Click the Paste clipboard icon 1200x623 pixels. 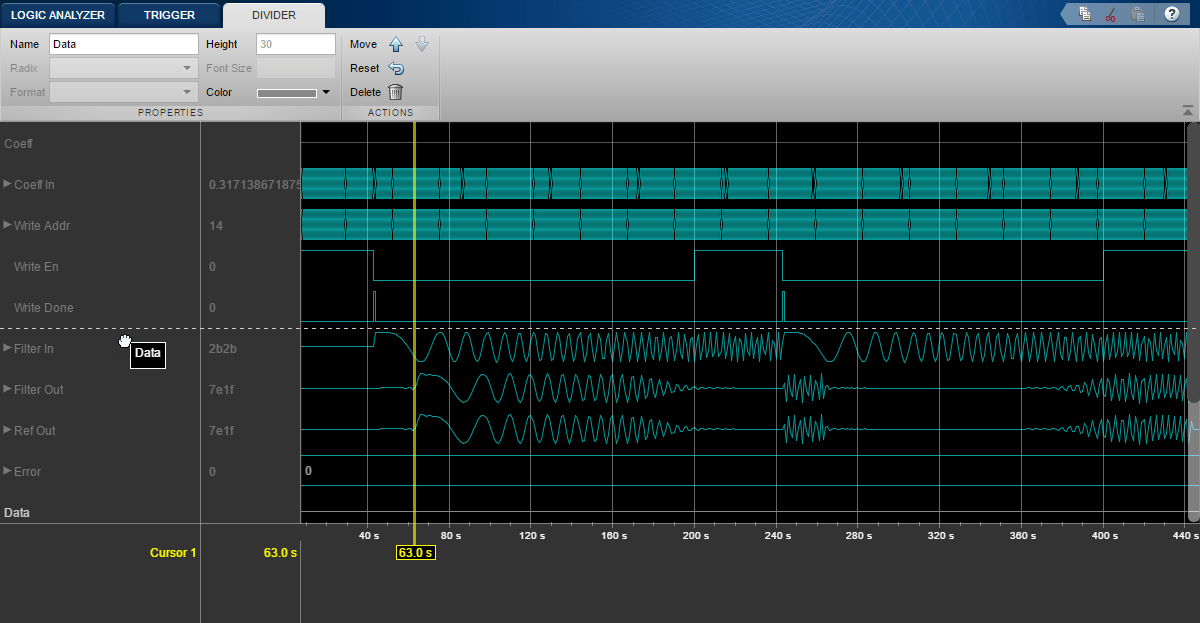(1137, 14)
